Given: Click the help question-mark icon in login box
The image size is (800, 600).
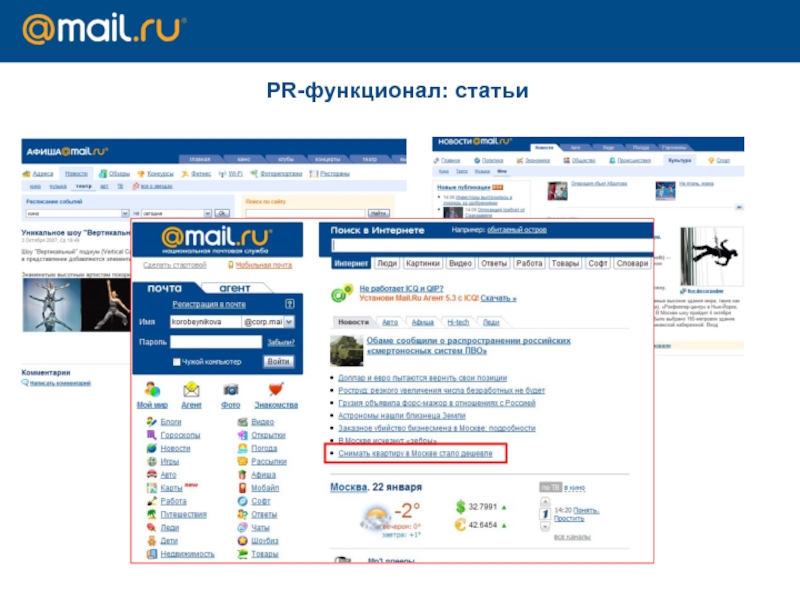Looking at the screenshot, I should (289, 304).
